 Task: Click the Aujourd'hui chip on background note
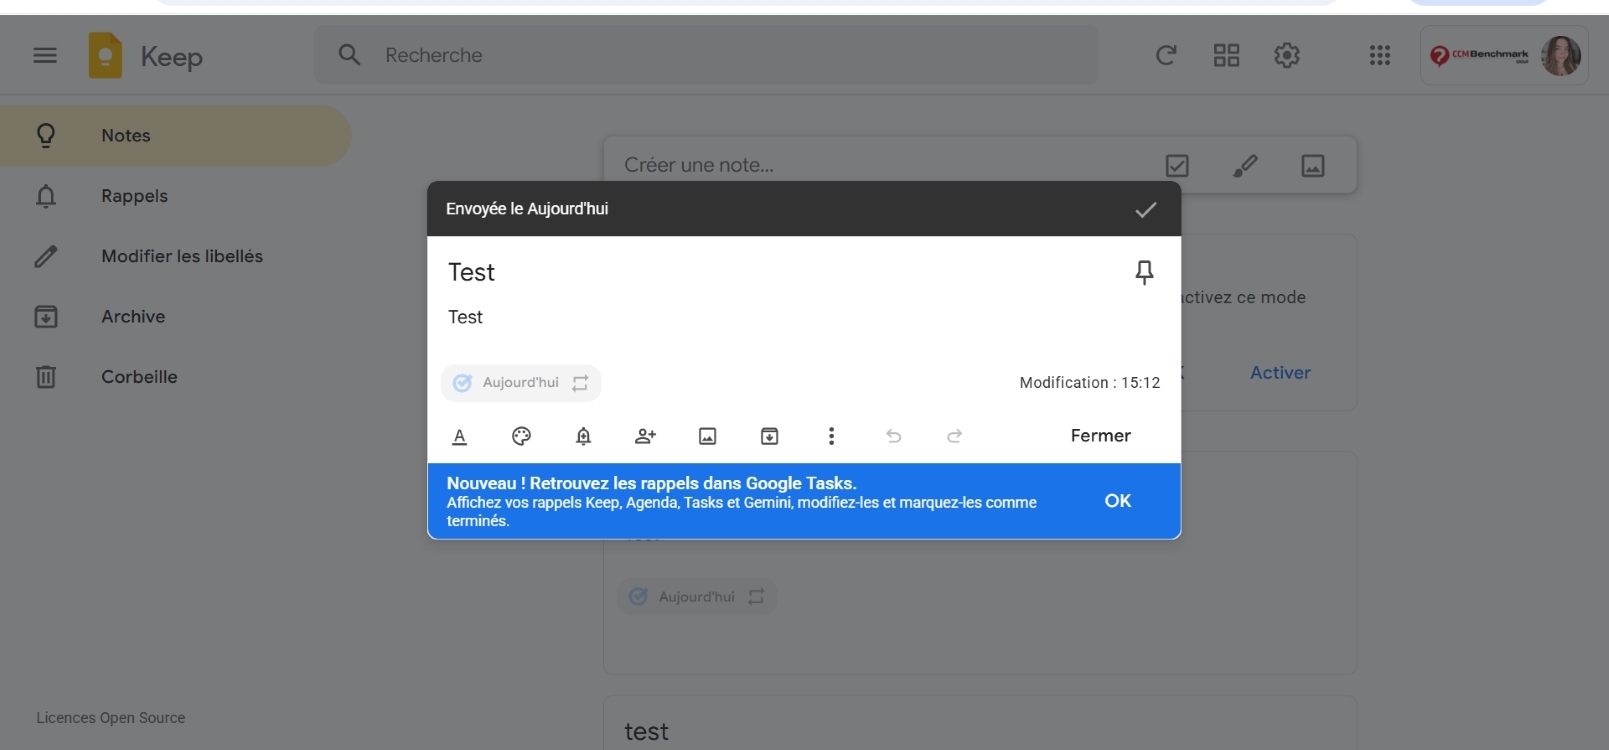[x=697, y=597]
